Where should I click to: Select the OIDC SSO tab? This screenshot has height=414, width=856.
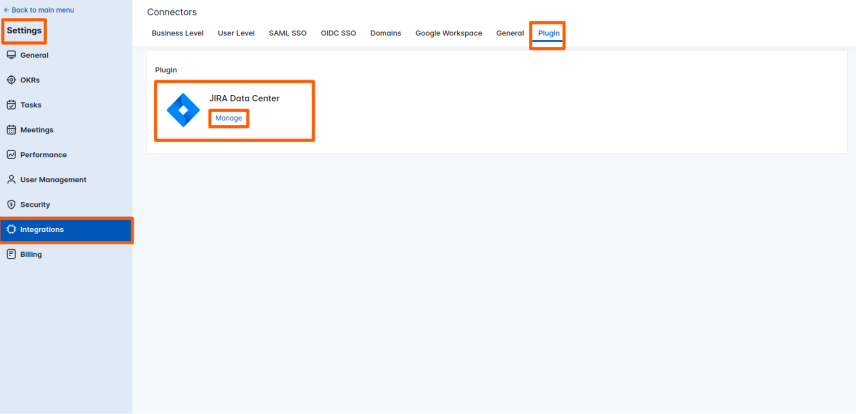338,33
